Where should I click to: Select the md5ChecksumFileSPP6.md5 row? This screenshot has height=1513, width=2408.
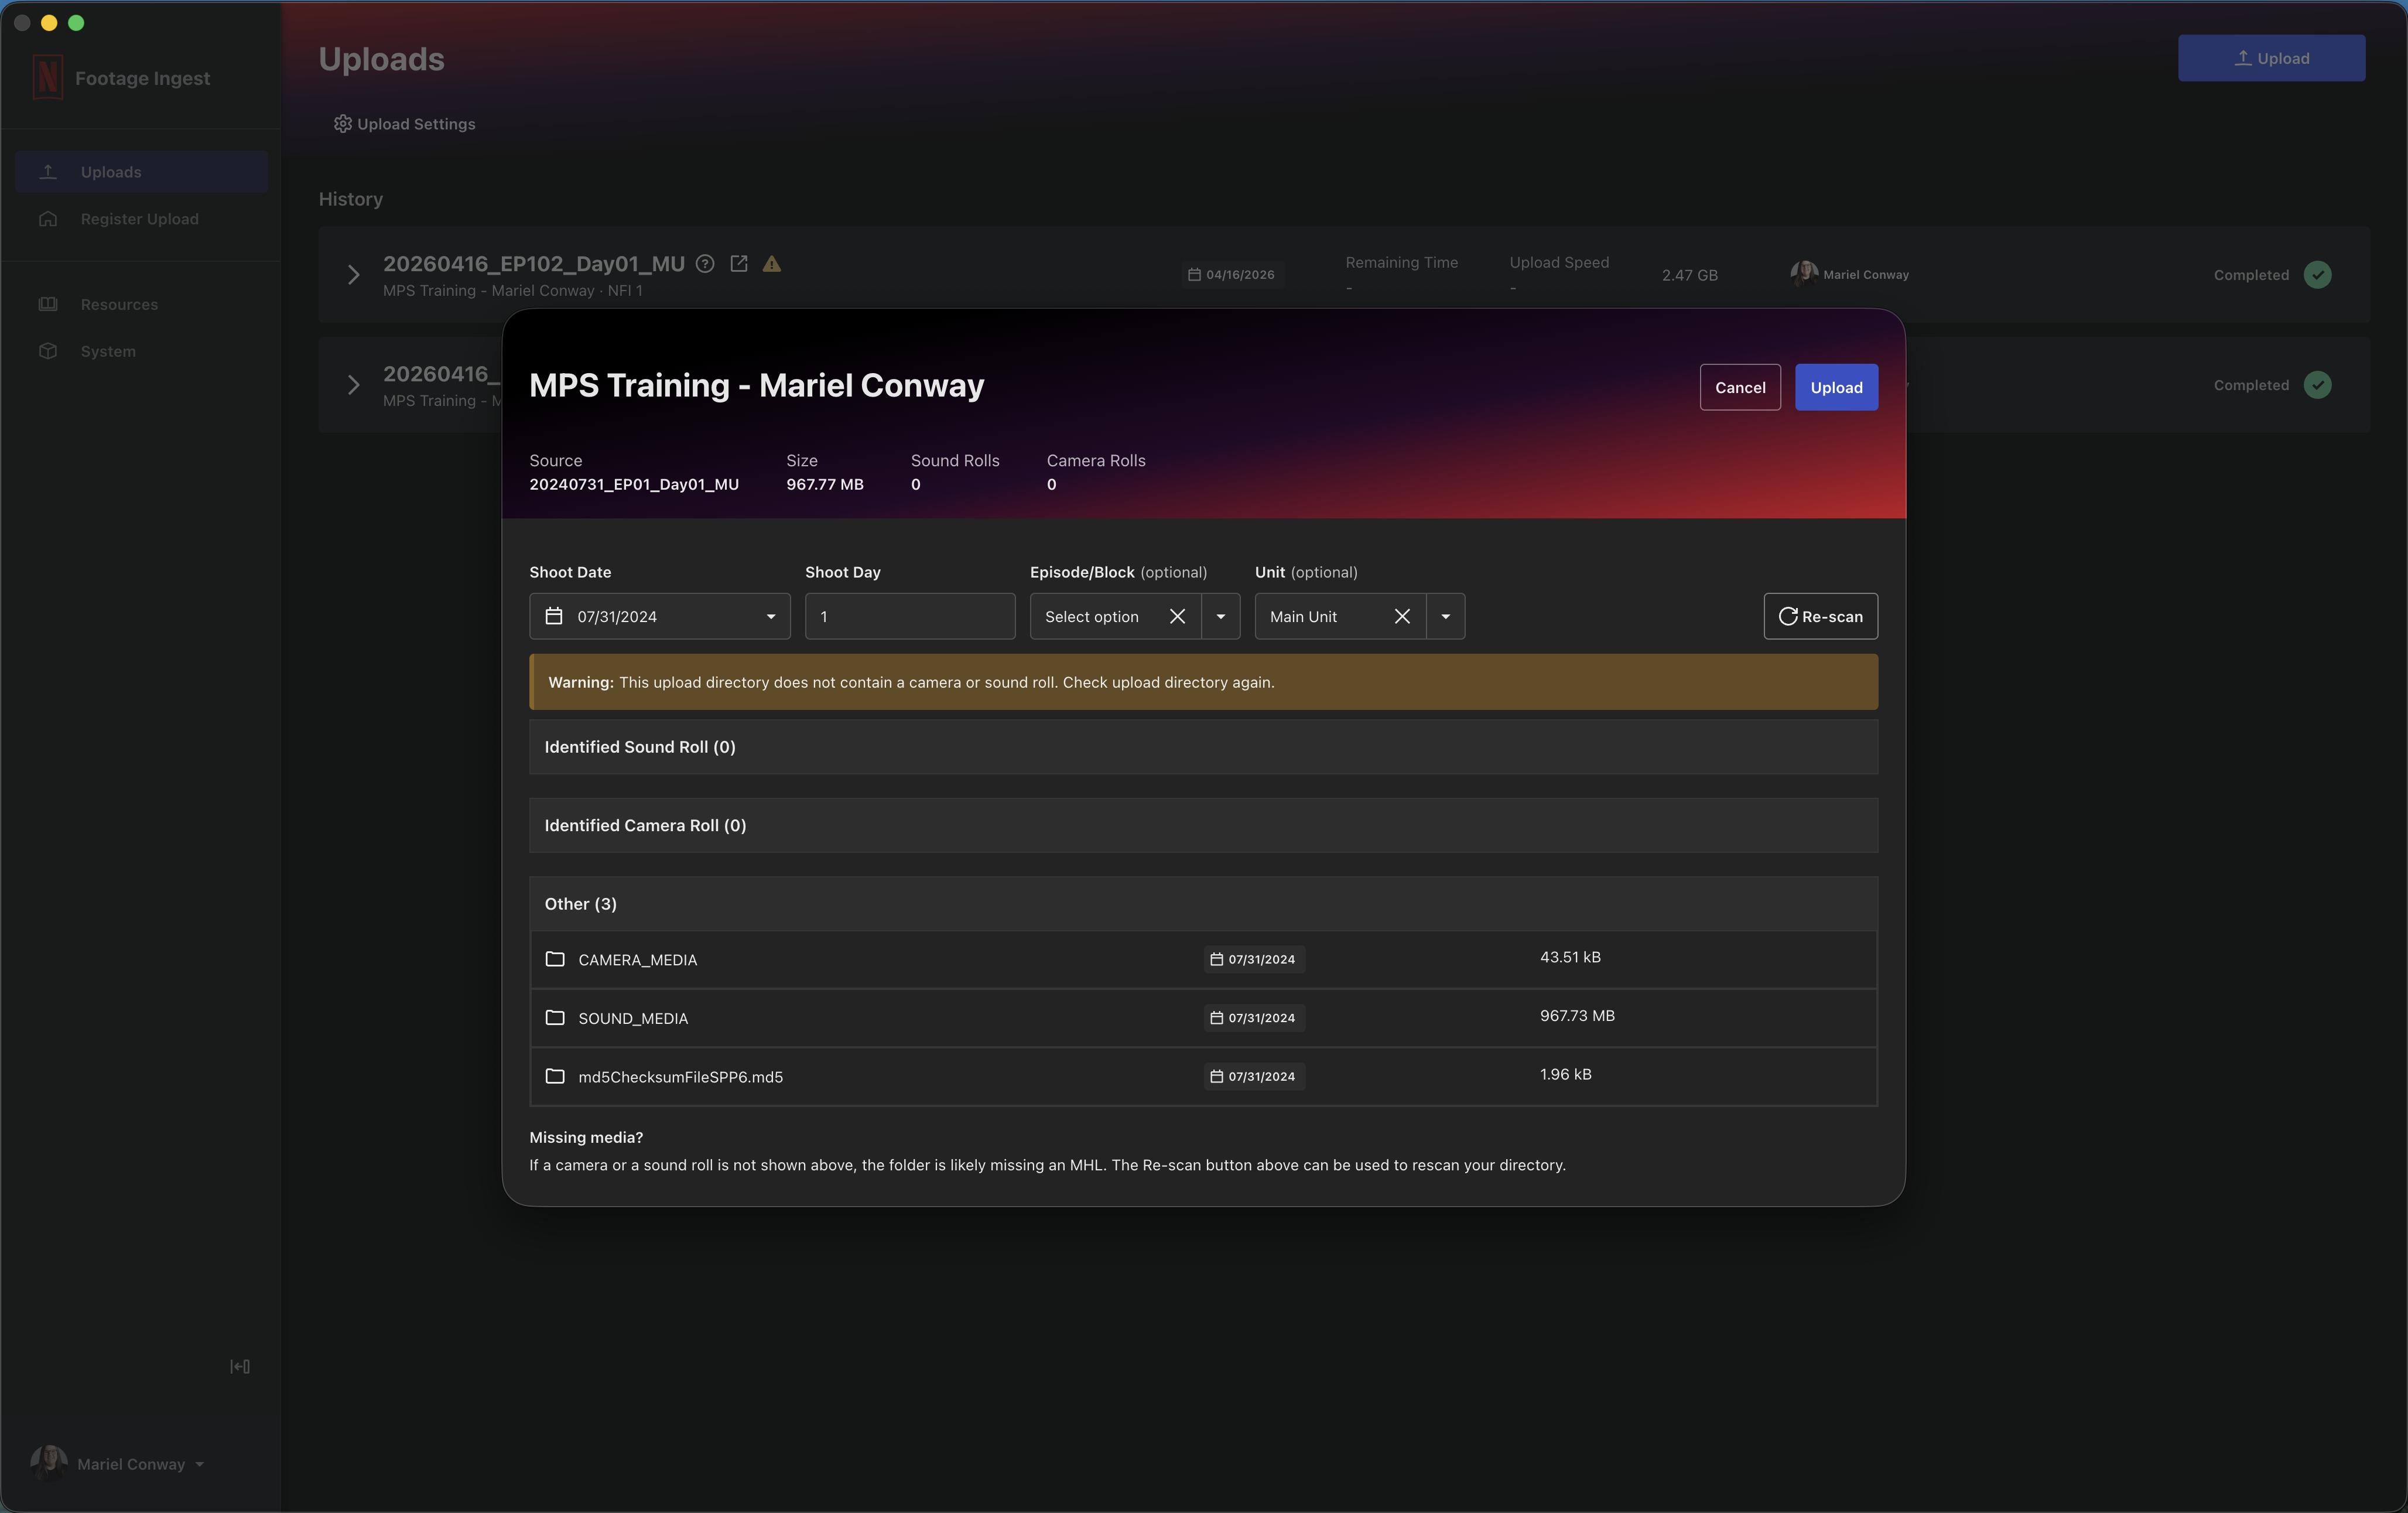(x=1203, y=1076)
